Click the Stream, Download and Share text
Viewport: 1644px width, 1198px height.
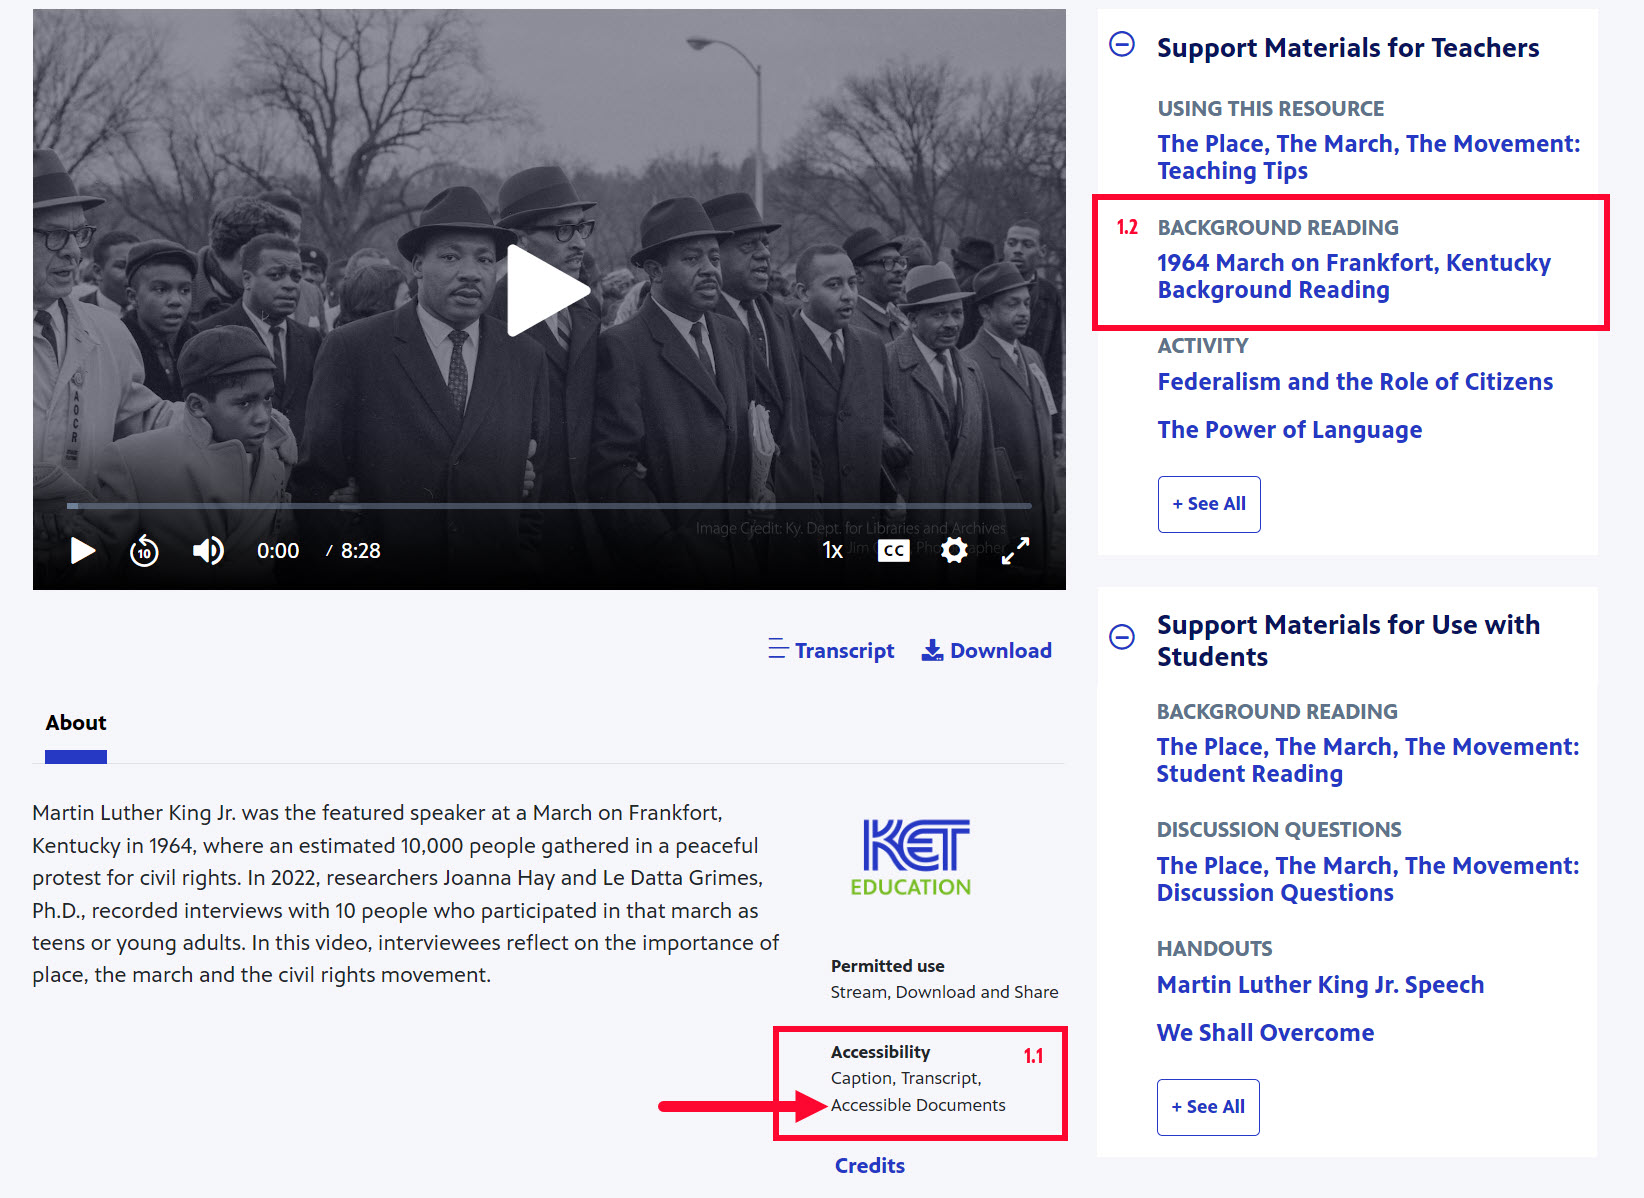click(x=944, y=992)
